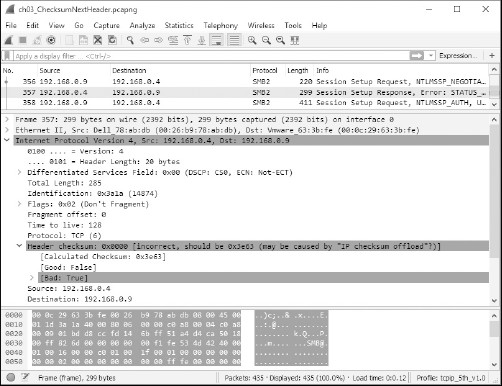Image resolution: width=502 pixels, height=386 pixels.
Task: Reset text to normal size
Action: pos(280,40)
